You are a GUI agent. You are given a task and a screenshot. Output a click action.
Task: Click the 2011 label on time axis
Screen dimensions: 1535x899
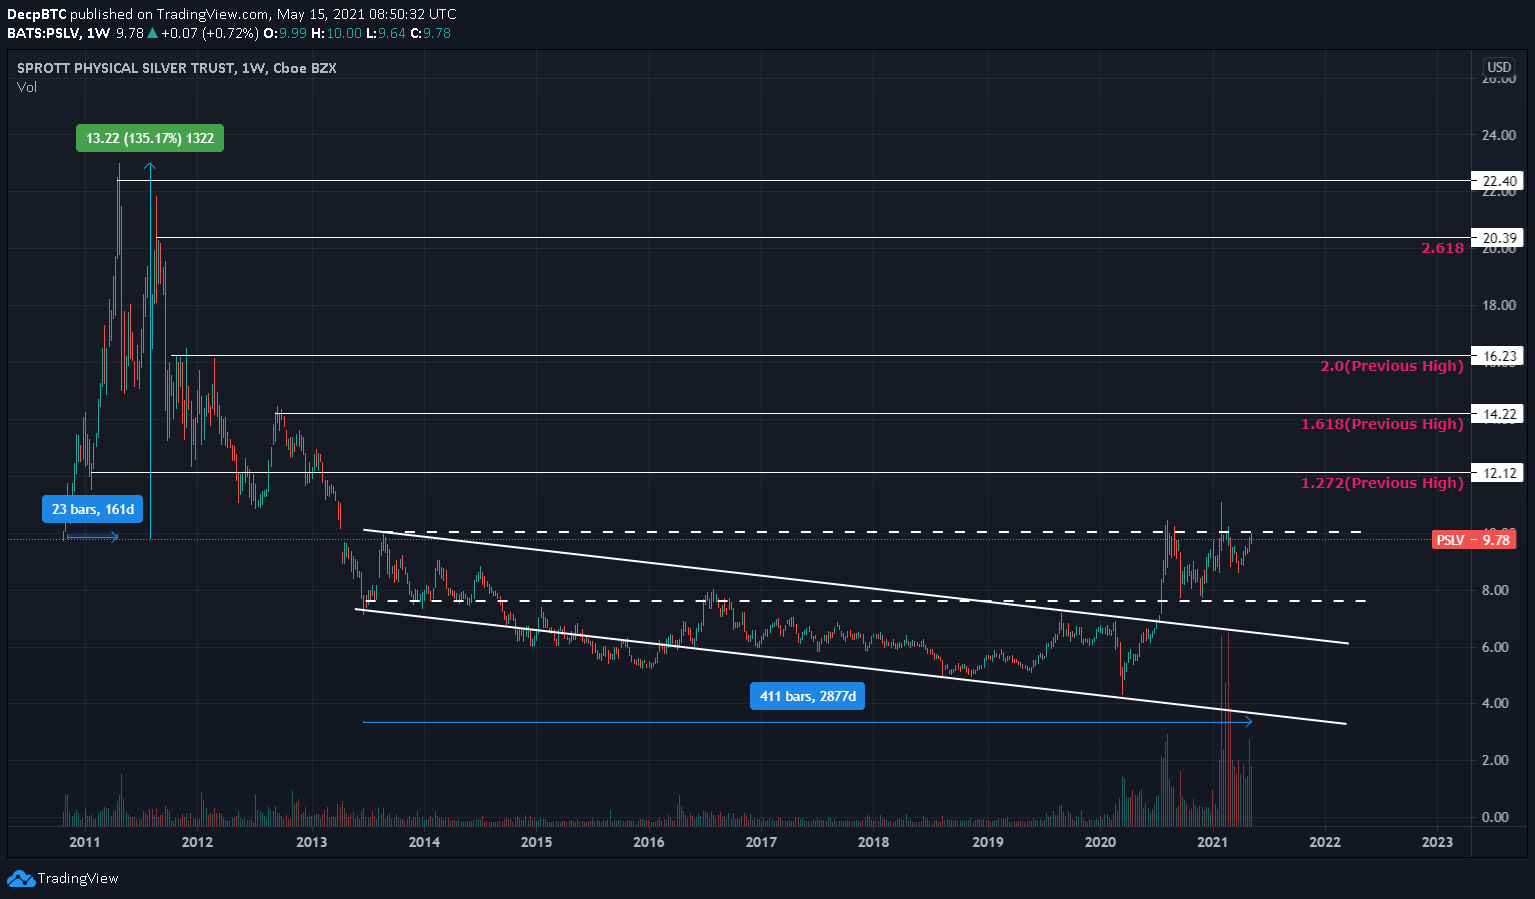click(85, 842)
